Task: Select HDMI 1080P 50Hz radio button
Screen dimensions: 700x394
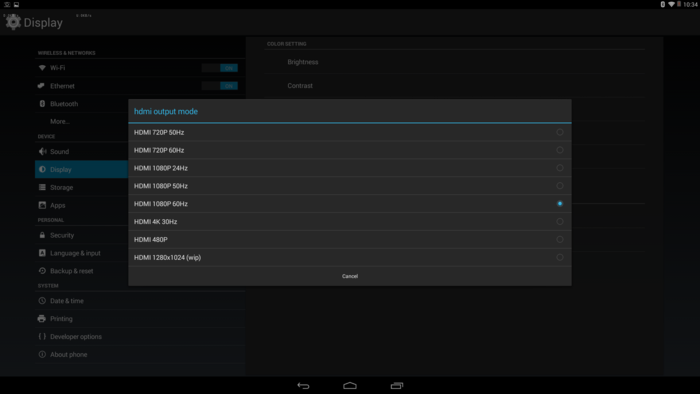Action: pos(559,186)
